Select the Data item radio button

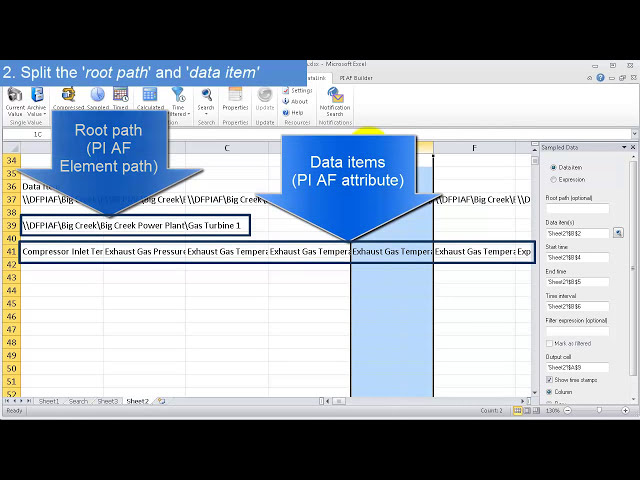click(554, 167)
